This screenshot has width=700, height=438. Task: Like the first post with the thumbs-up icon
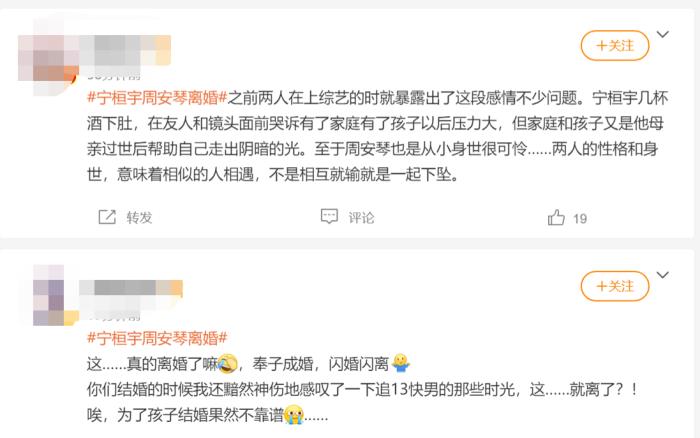556,218
